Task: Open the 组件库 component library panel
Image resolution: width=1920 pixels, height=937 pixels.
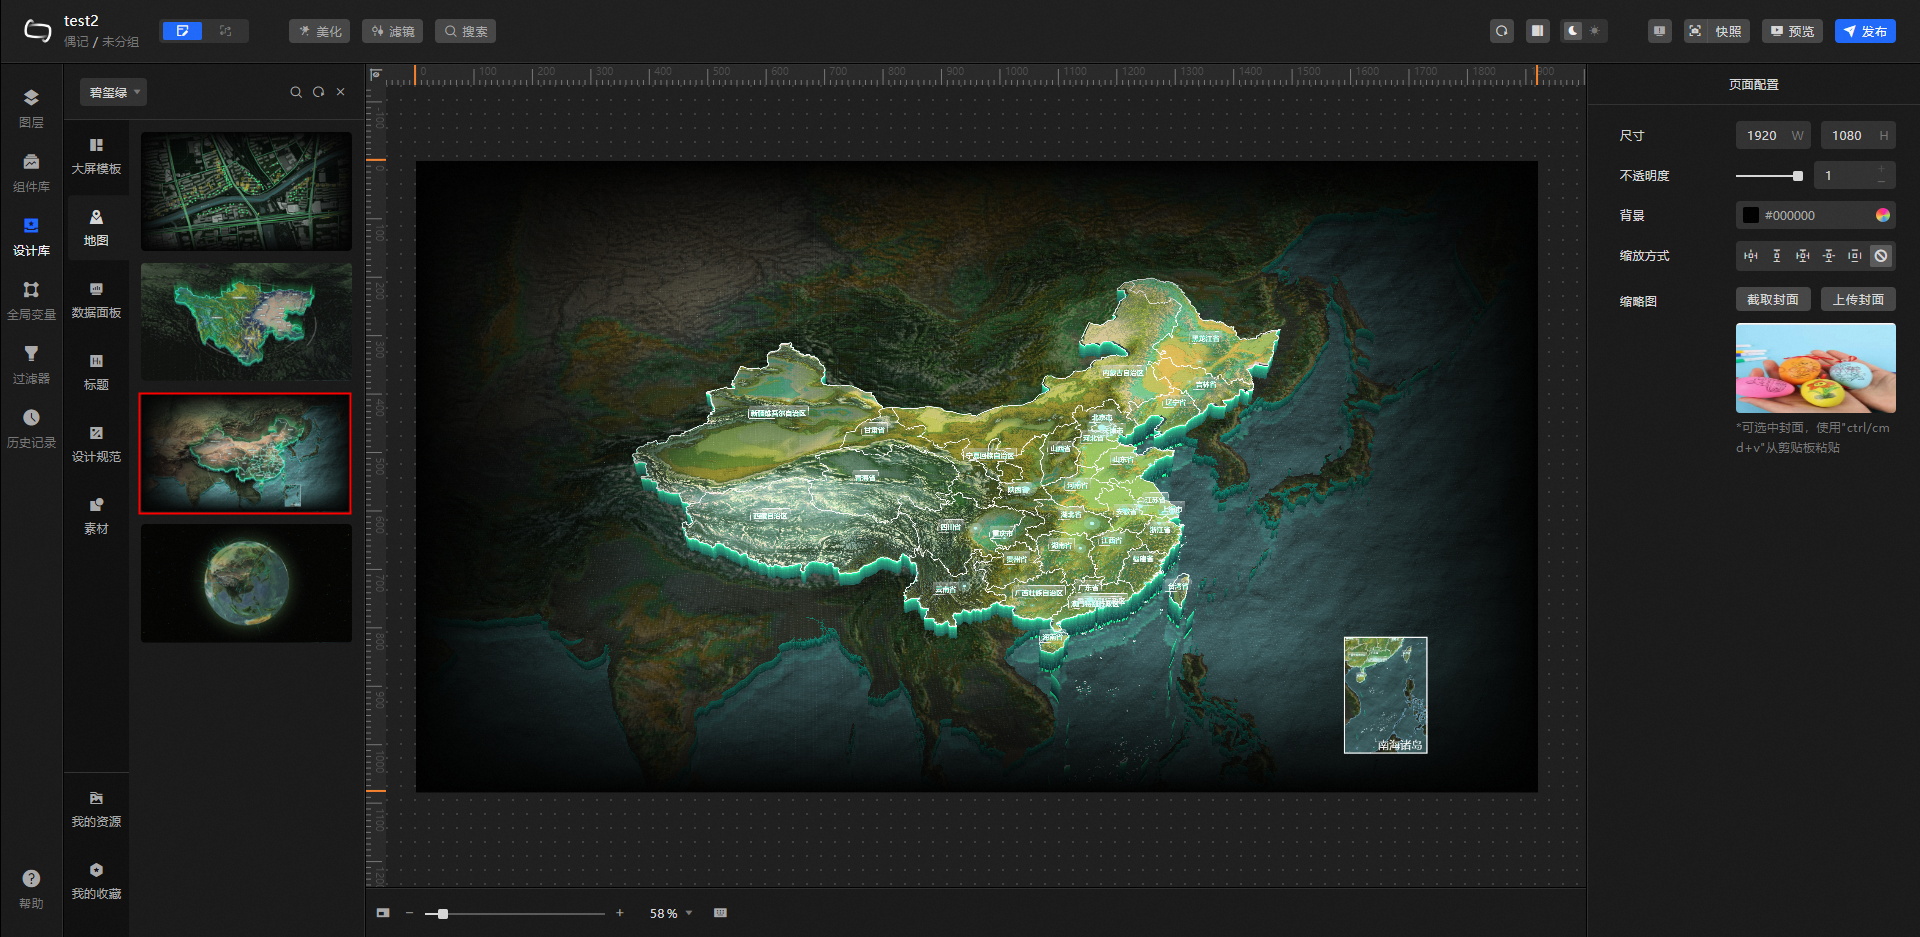Action: tap(31, 172)
